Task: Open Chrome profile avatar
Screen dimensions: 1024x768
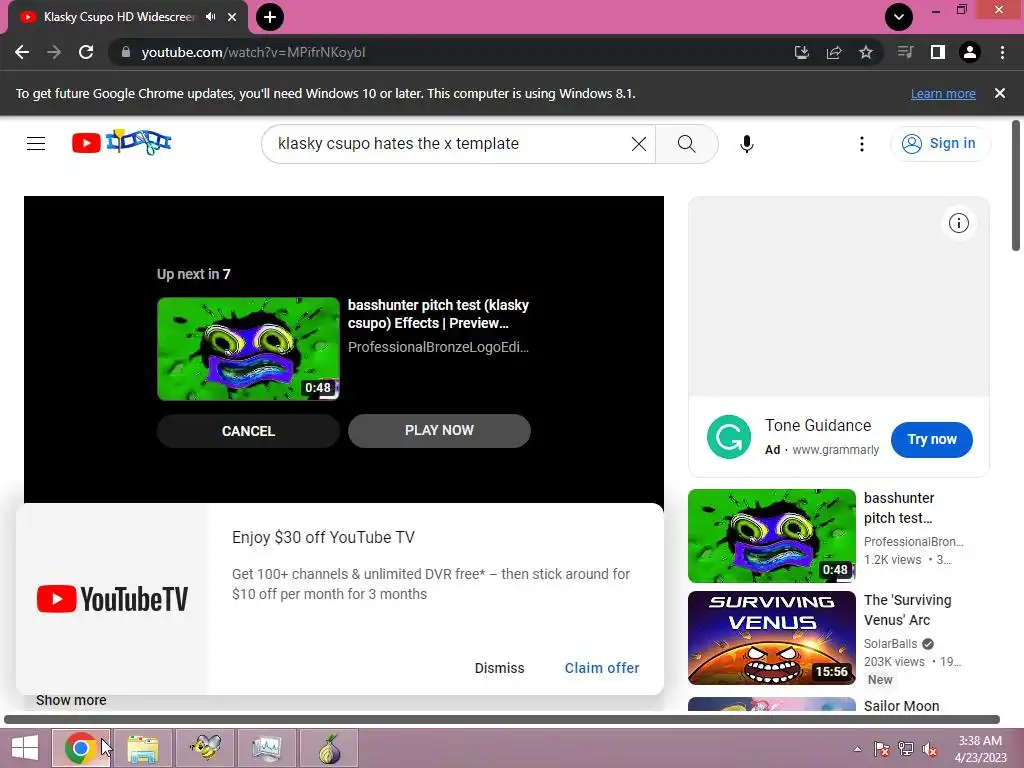Action: pos(970,52)
